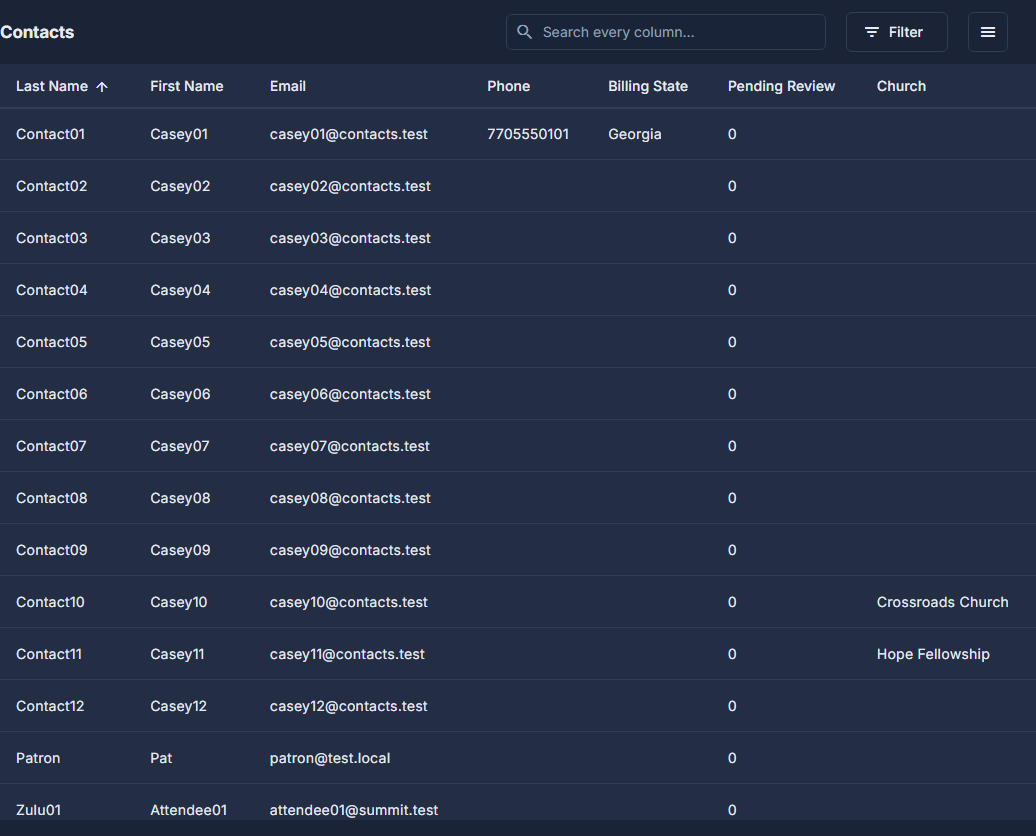The image size is (1036, 836).
Task: Select the Contact02 last name cell
Action: pyautogui.click(x=52, y=186)
